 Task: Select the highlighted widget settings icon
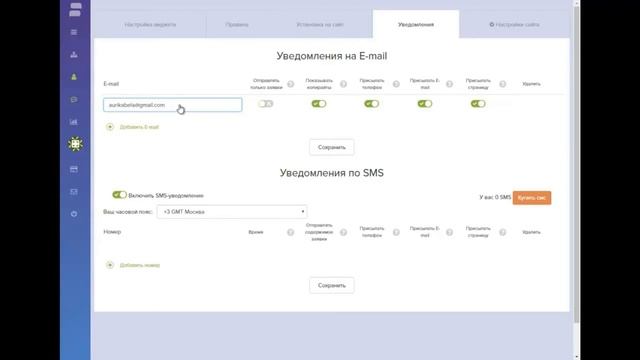click(x=75, y=144)
